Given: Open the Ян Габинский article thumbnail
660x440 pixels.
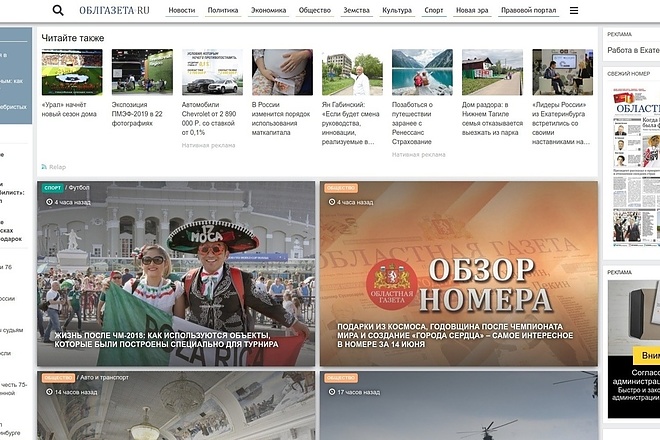Looking at the screenshot, I should pyautogui.click(x=352, y=72).
